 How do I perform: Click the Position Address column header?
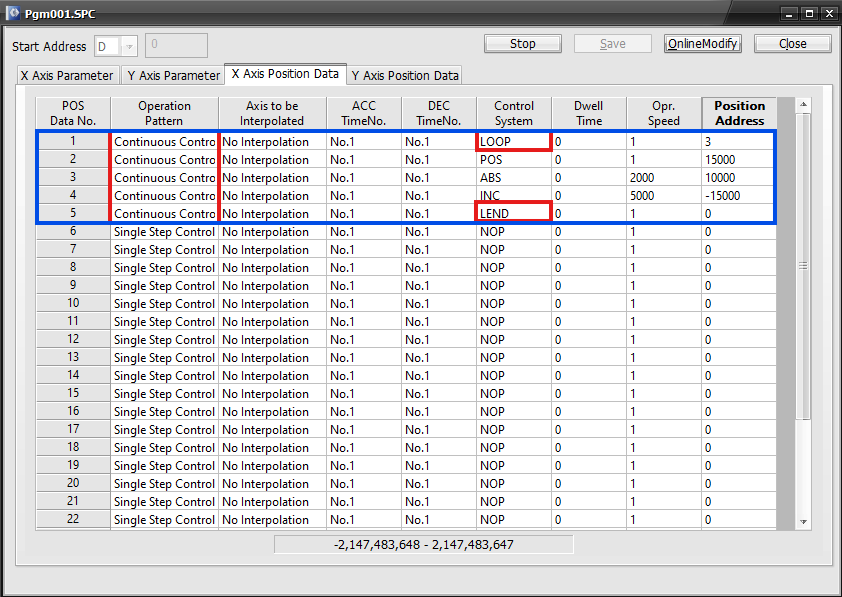click(x=739, y=113)
